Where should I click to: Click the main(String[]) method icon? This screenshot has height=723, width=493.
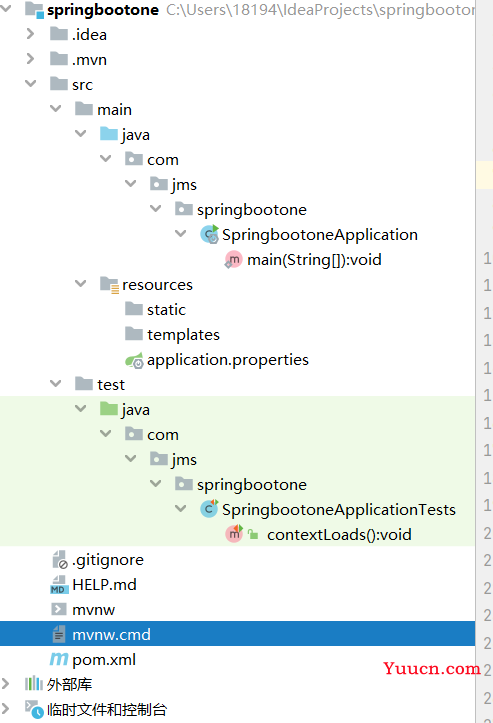[x=233, y=260]
